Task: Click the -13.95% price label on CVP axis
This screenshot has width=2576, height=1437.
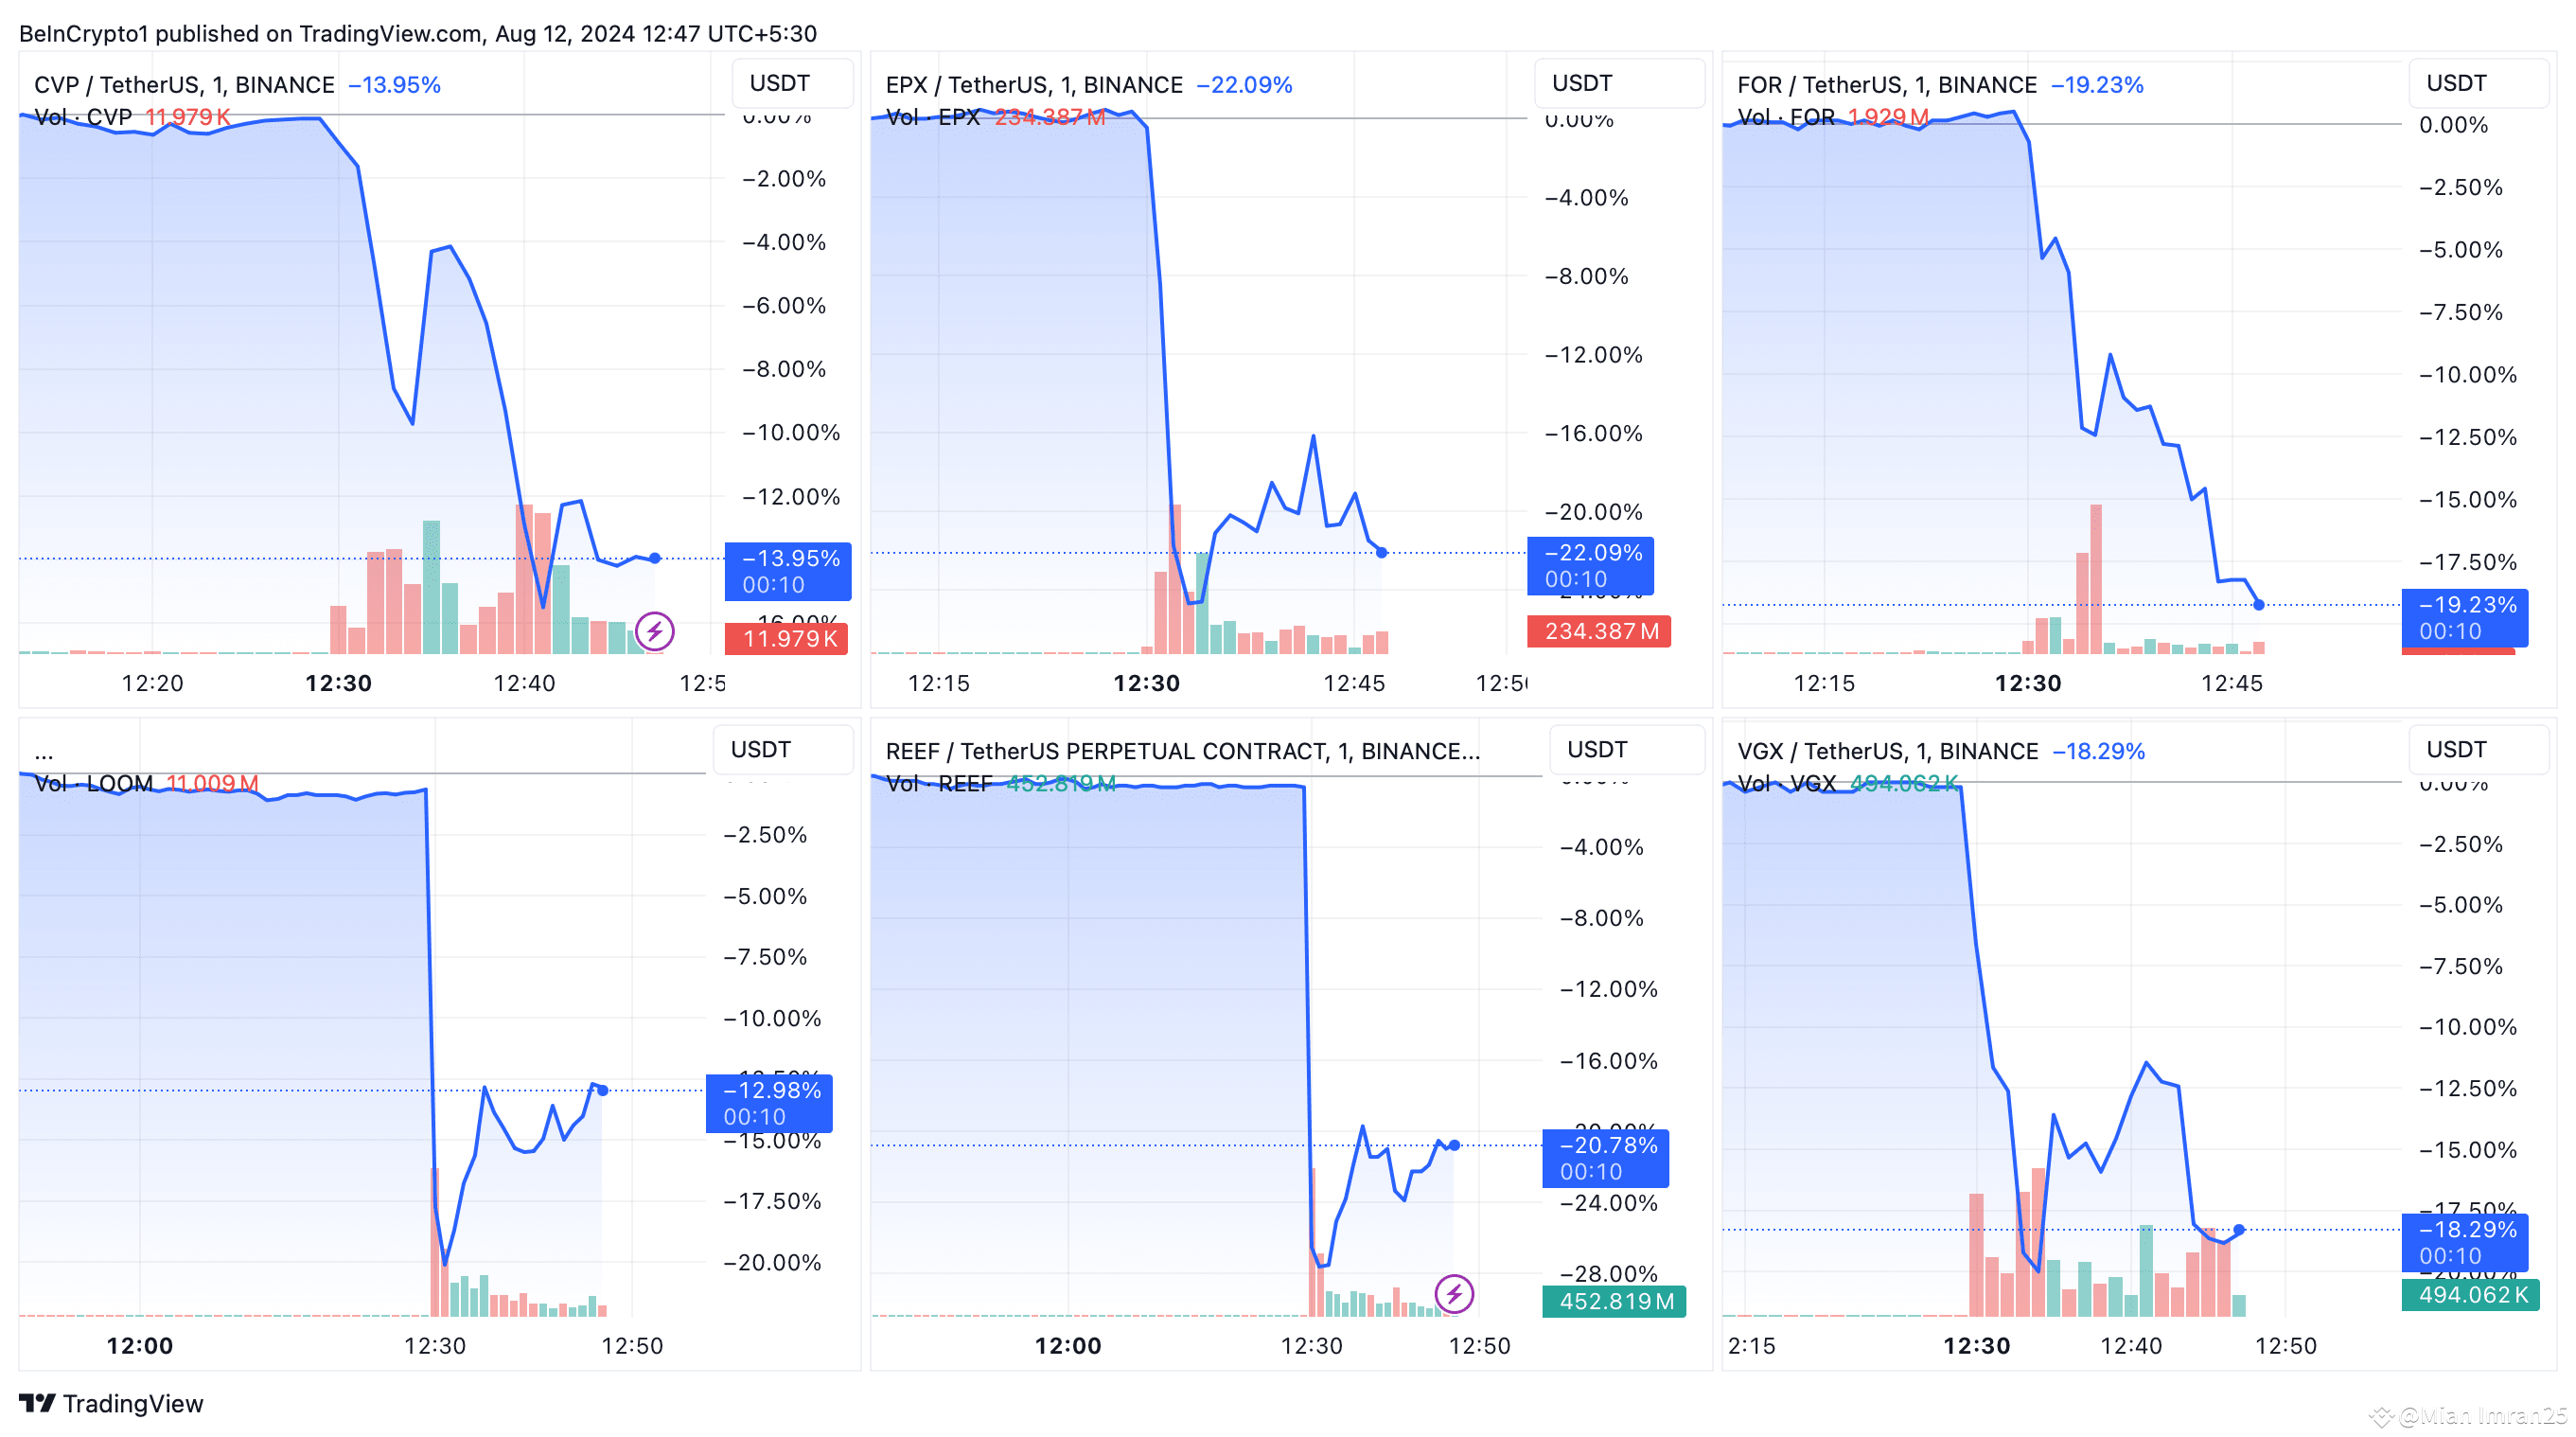Action: (x=789, y=559)
